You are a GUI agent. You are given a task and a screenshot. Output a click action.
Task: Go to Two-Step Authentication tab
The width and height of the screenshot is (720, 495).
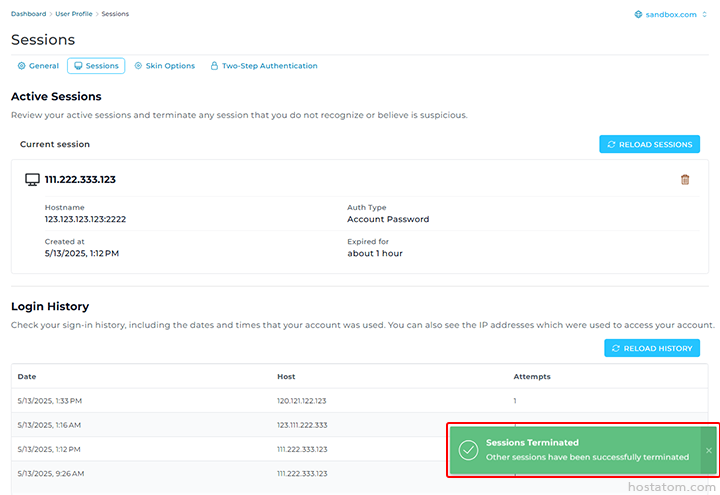263,66
